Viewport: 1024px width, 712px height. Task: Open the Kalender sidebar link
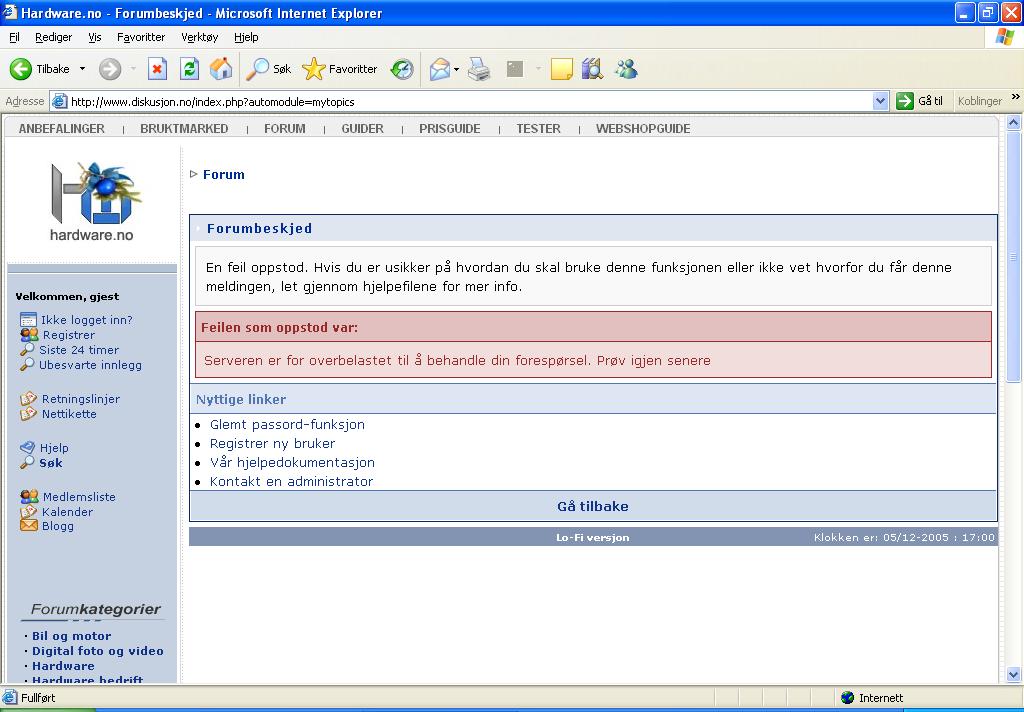point(67,512)
